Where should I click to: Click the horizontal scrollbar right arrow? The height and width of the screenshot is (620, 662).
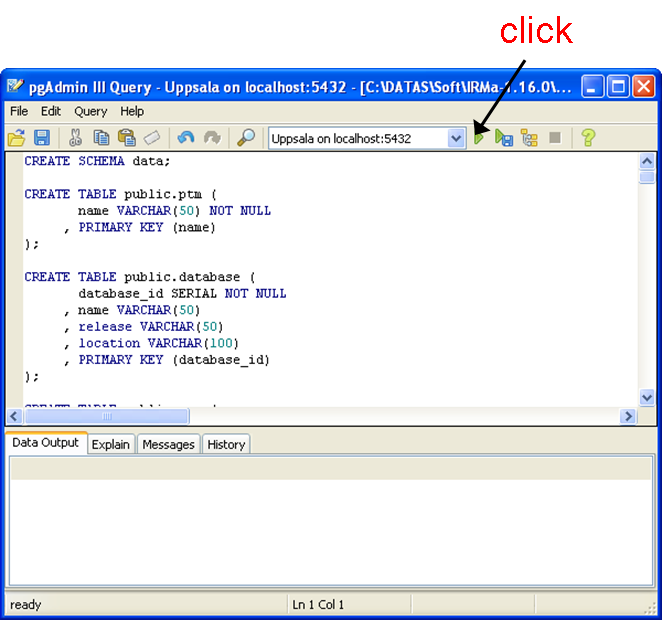pyautogui.click(x=628, y=416)
